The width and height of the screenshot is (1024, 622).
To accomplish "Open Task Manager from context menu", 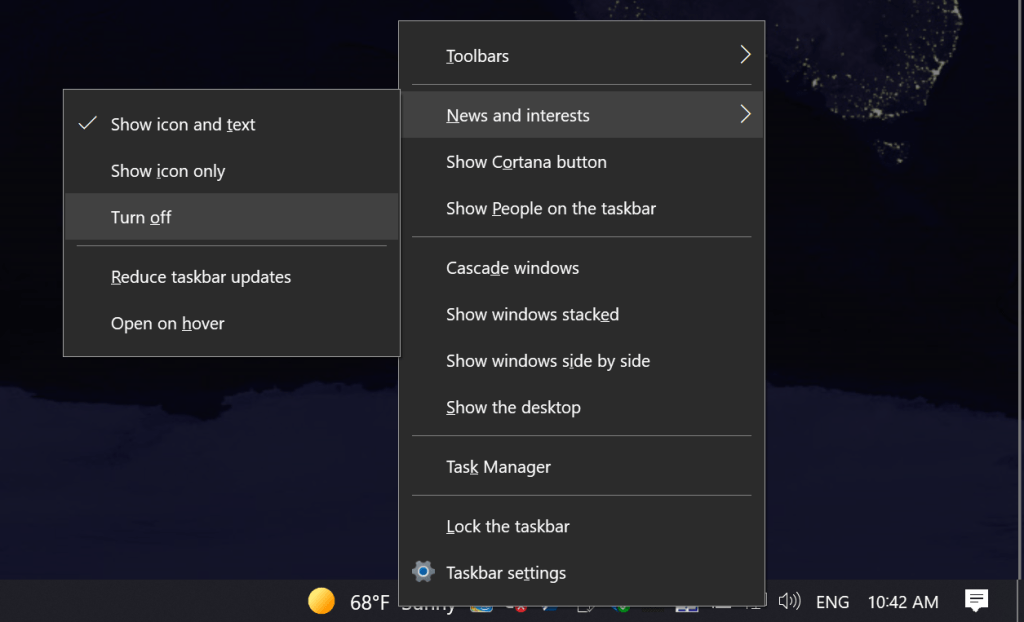I will (498, 467).
